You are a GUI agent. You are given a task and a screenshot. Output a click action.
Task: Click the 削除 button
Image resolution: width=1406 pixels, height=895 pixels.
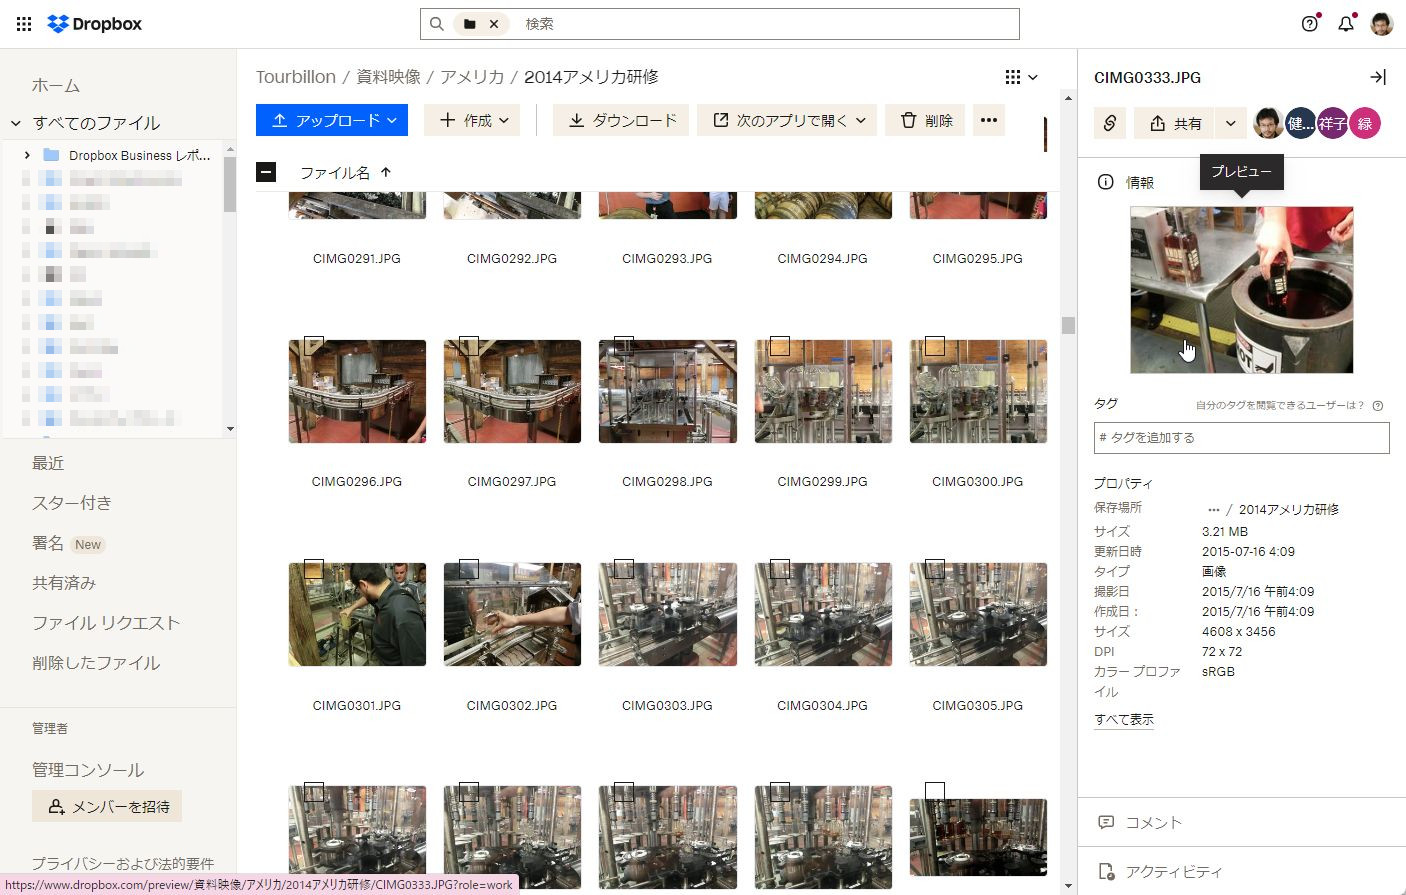point(926,120)
